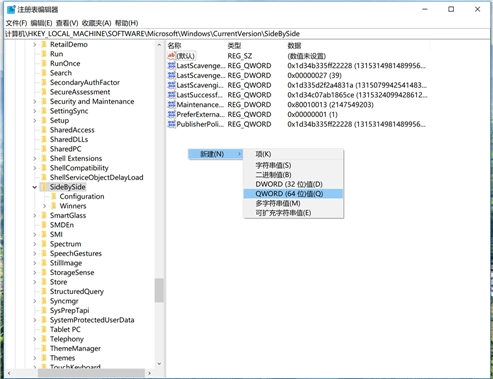The width and height of the screenshot is (493, 379).
Task: Click the REG_SZ type cell
Action: click(240, 56)
